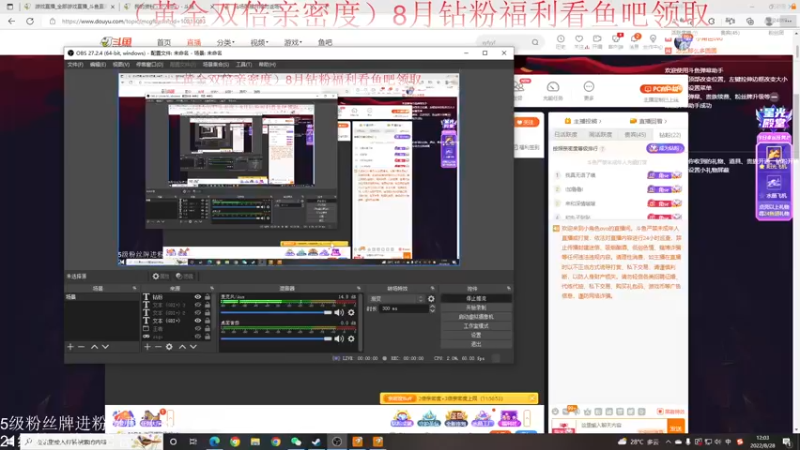Expand Douyu 分类 category dropdown
Viewport: 800px width, 450px height.
pos(225,42)
